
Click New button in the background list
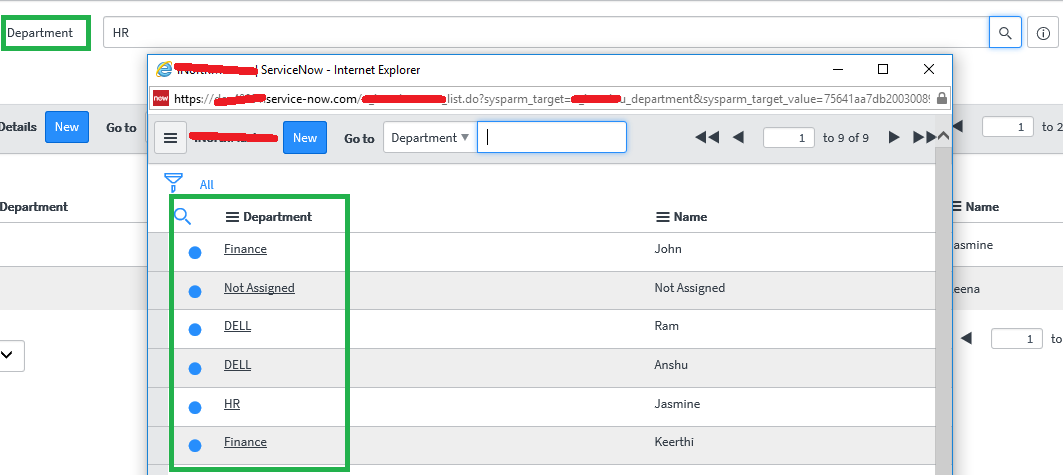66,127
